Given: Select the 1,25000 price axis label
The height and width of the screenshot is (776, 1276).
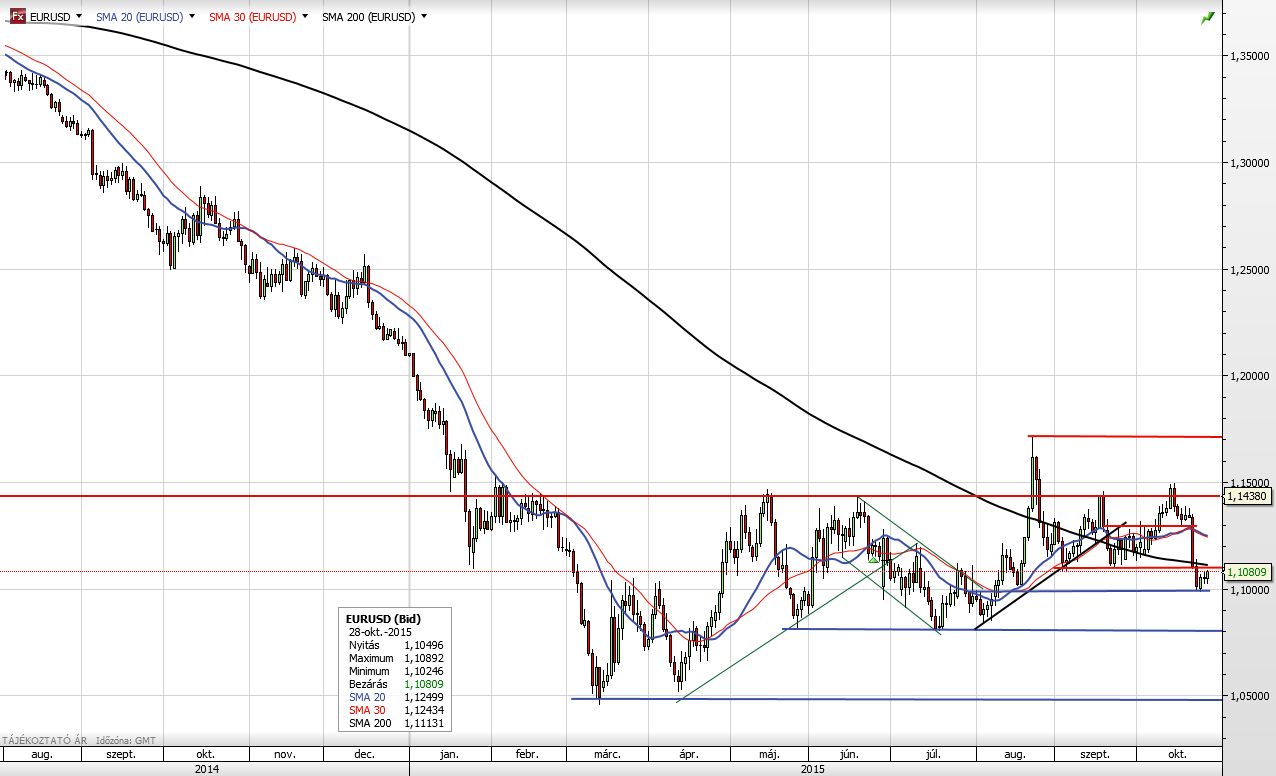Looking at the screenshot, I should point(1249,269).
